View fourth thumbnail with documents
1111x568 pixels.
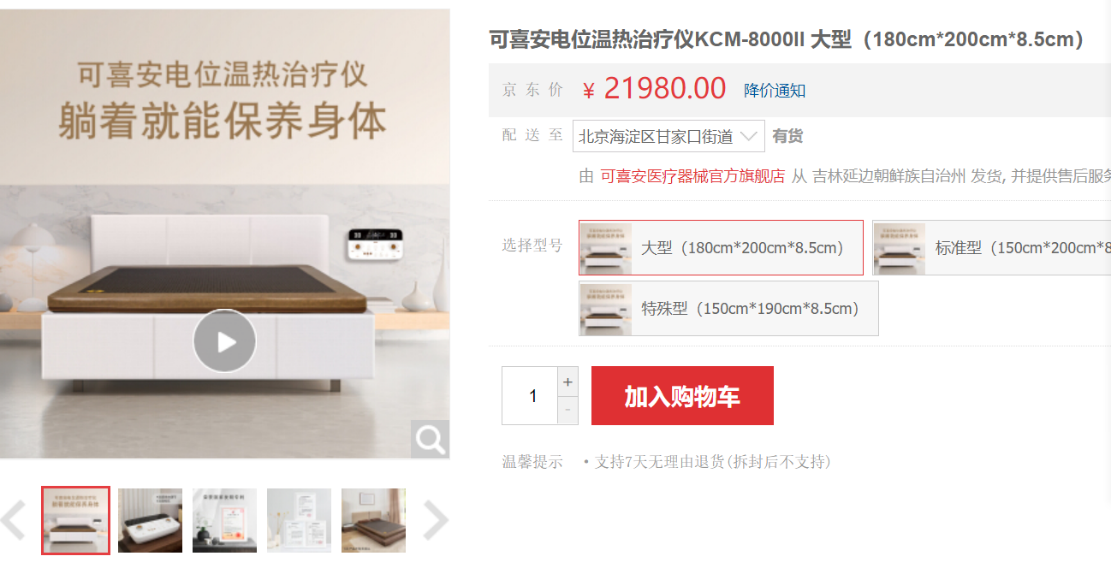pyautogui.click(x=299, y=520)
